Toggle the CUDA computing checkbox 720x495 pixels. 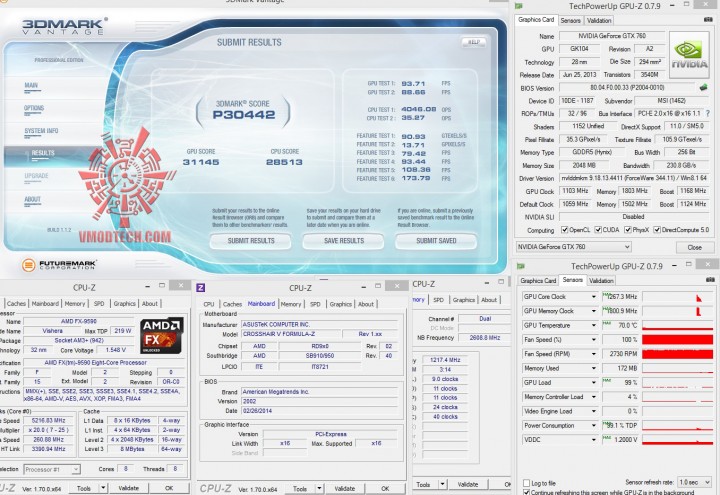click(x=598, y=230)
